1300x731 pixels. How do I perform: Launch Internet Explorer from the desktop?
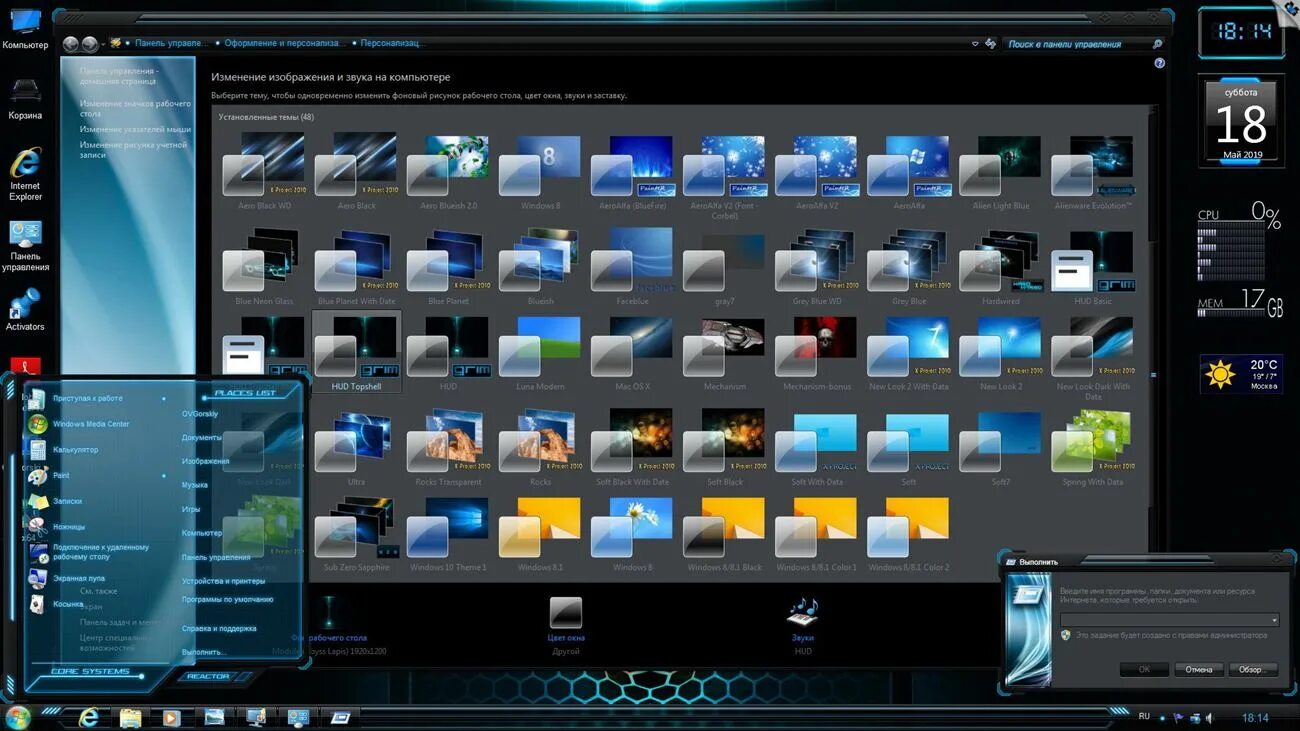25,174
